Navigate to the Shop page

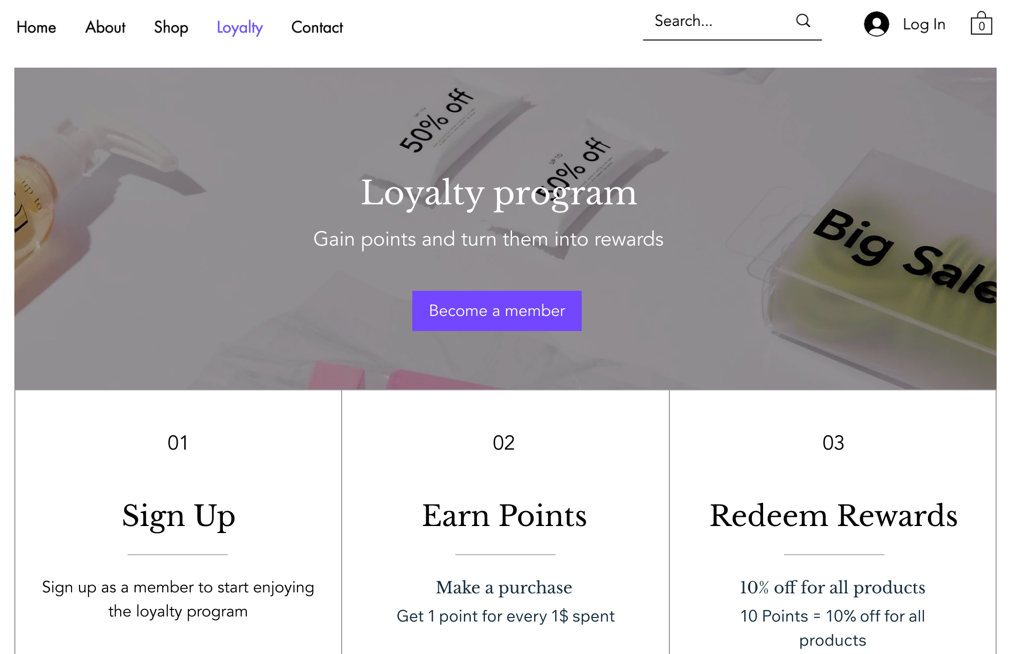(x=170, y=27)
